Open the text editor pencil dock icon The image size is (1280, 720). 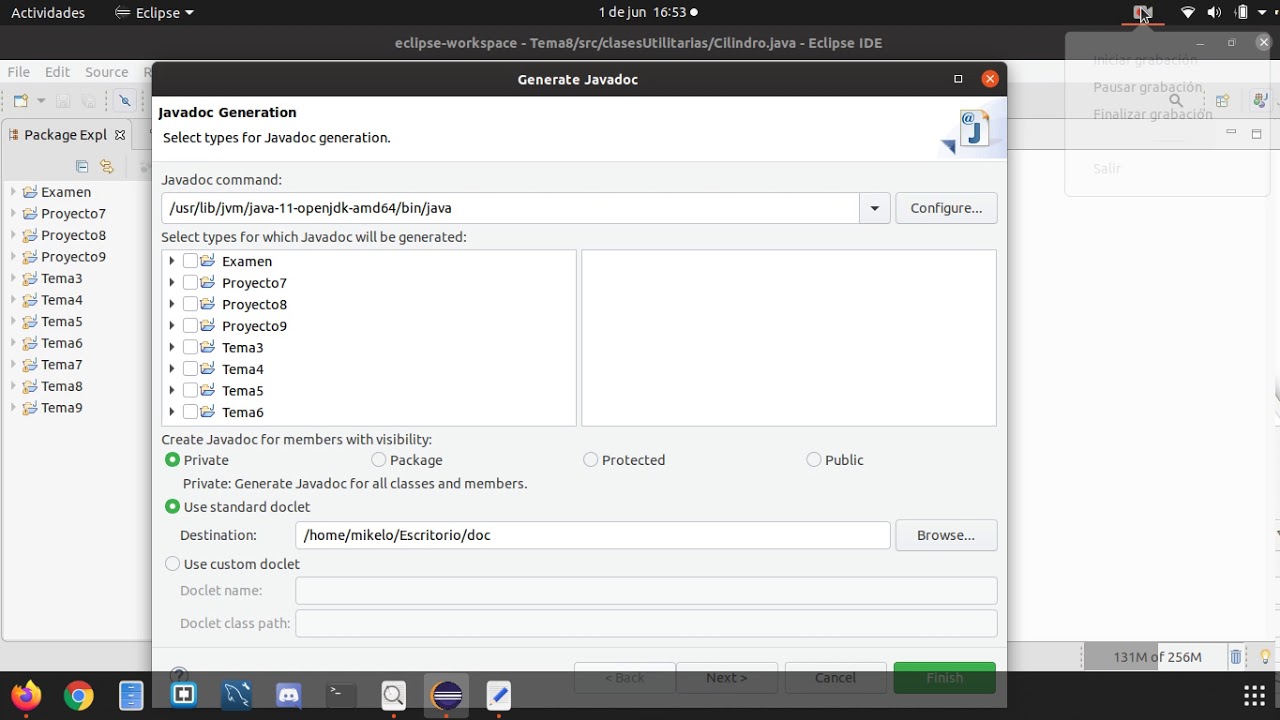pyautogui.click(x=499, y=695)
